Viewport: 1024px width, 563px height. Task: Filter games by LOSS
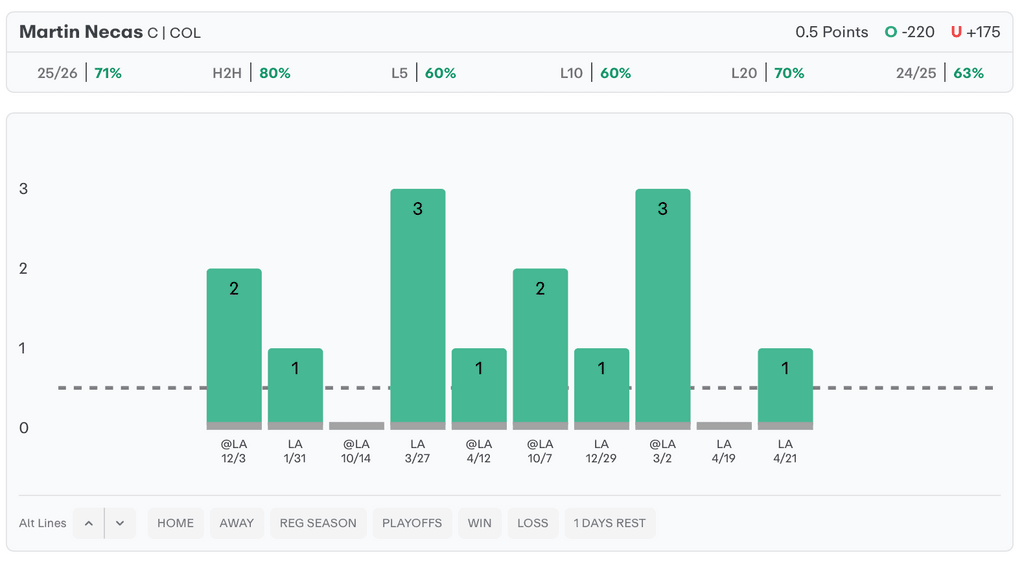coord(533,523)
